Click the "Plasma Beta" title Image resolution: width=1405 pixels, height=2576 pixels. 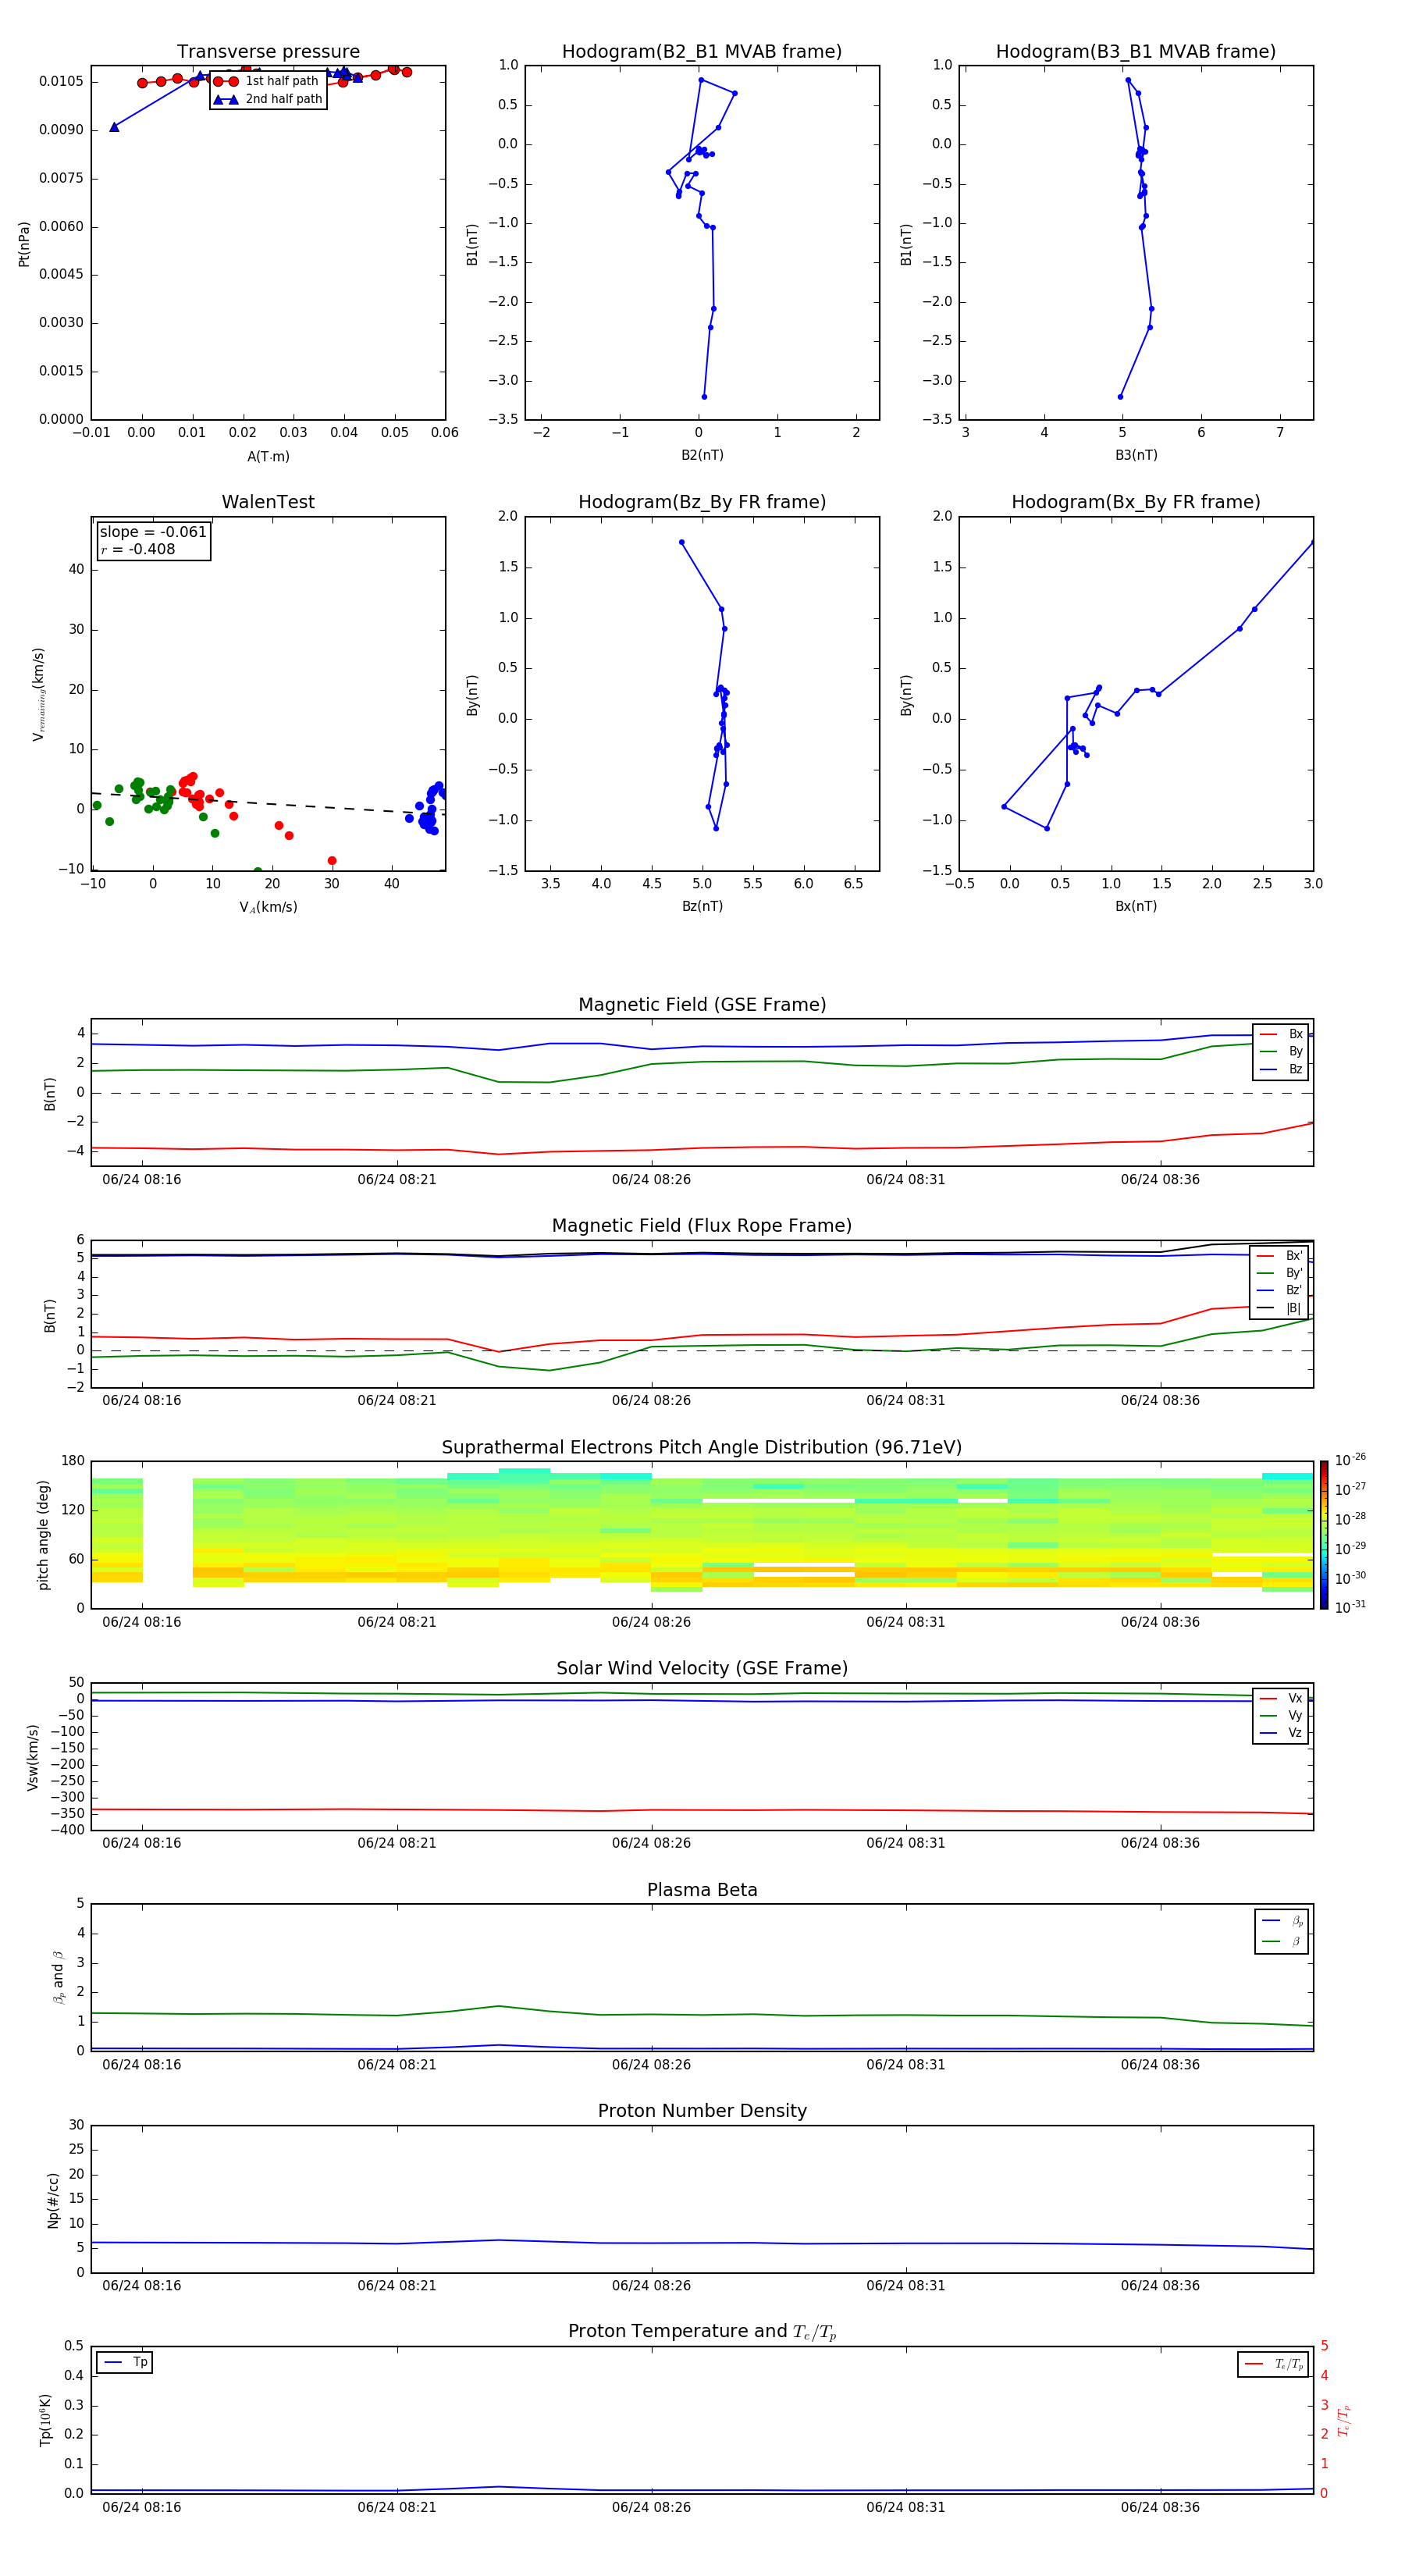click(702, 1891)
